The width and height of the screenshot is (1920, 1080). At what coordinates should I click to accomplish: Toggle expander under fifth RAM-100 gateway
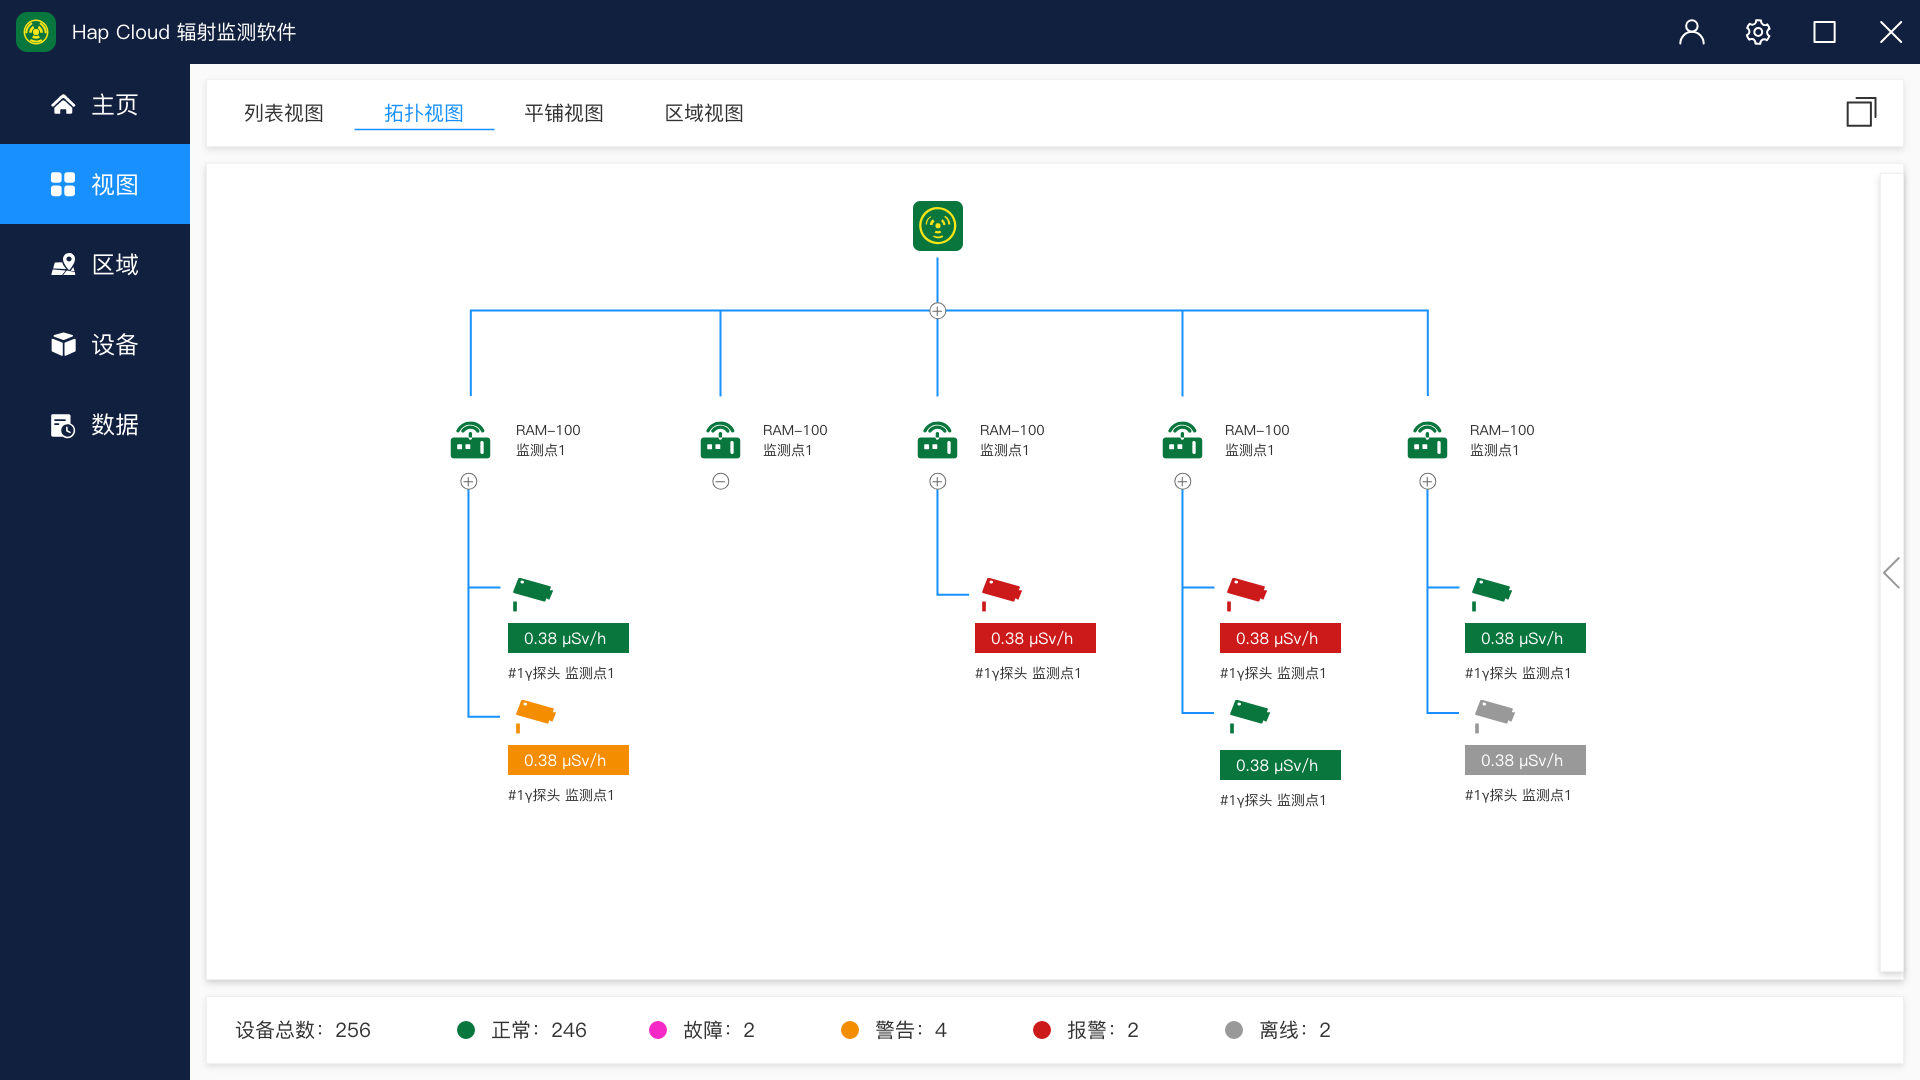pos(1428,482)
